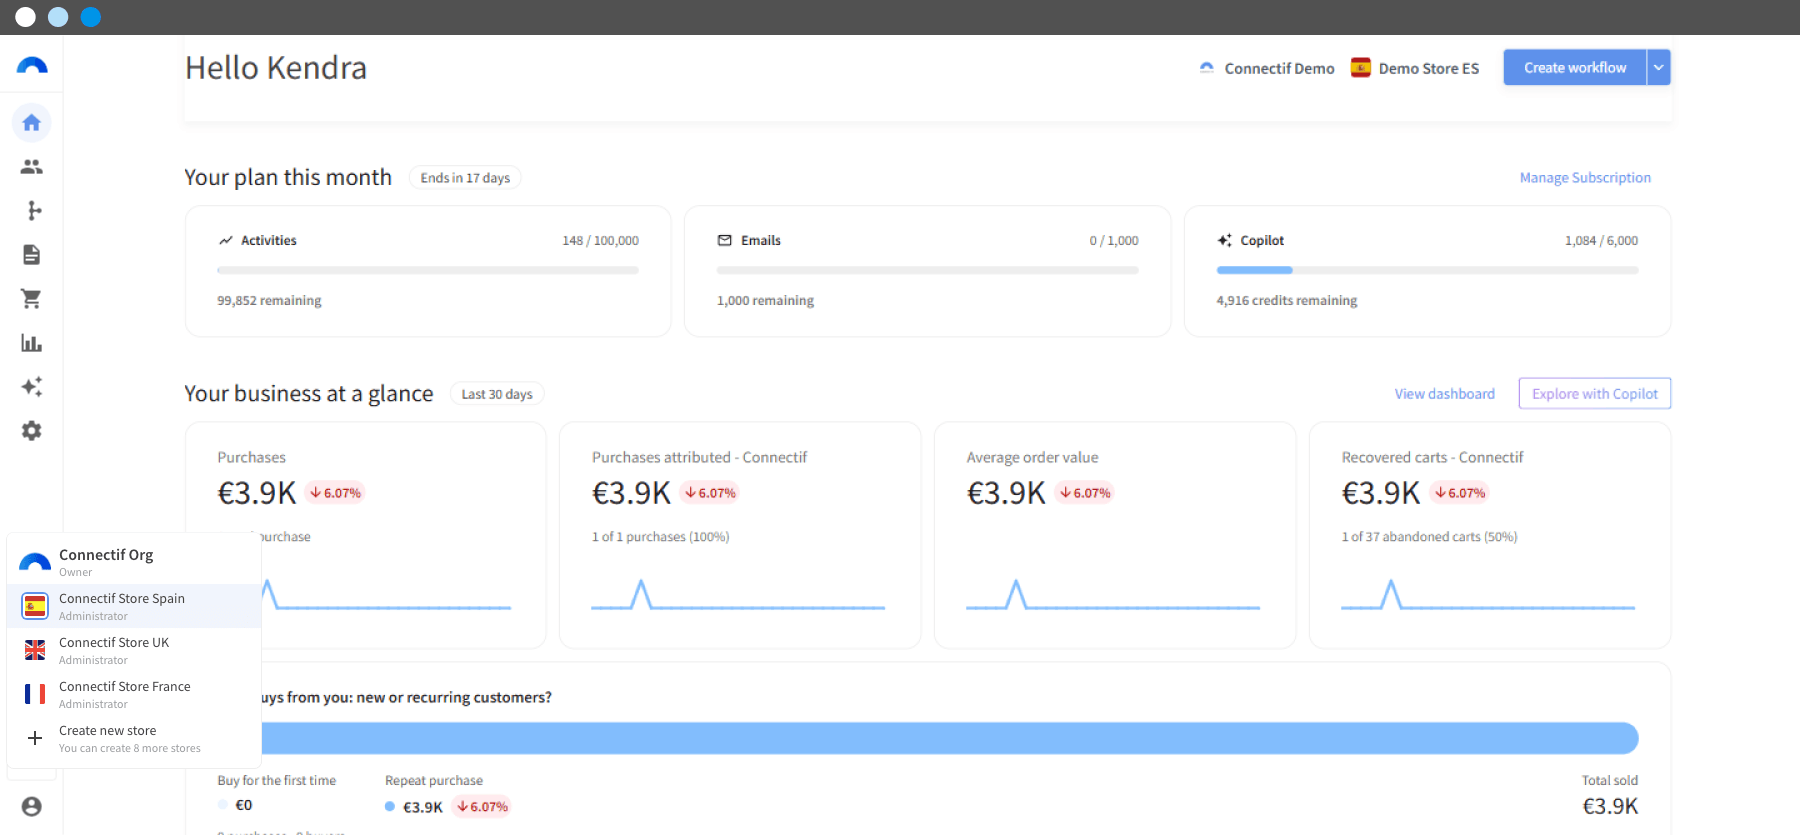Switch to Connectif Store France
The height and width of the screenshot is (835, 1800).
coord(134,694)
